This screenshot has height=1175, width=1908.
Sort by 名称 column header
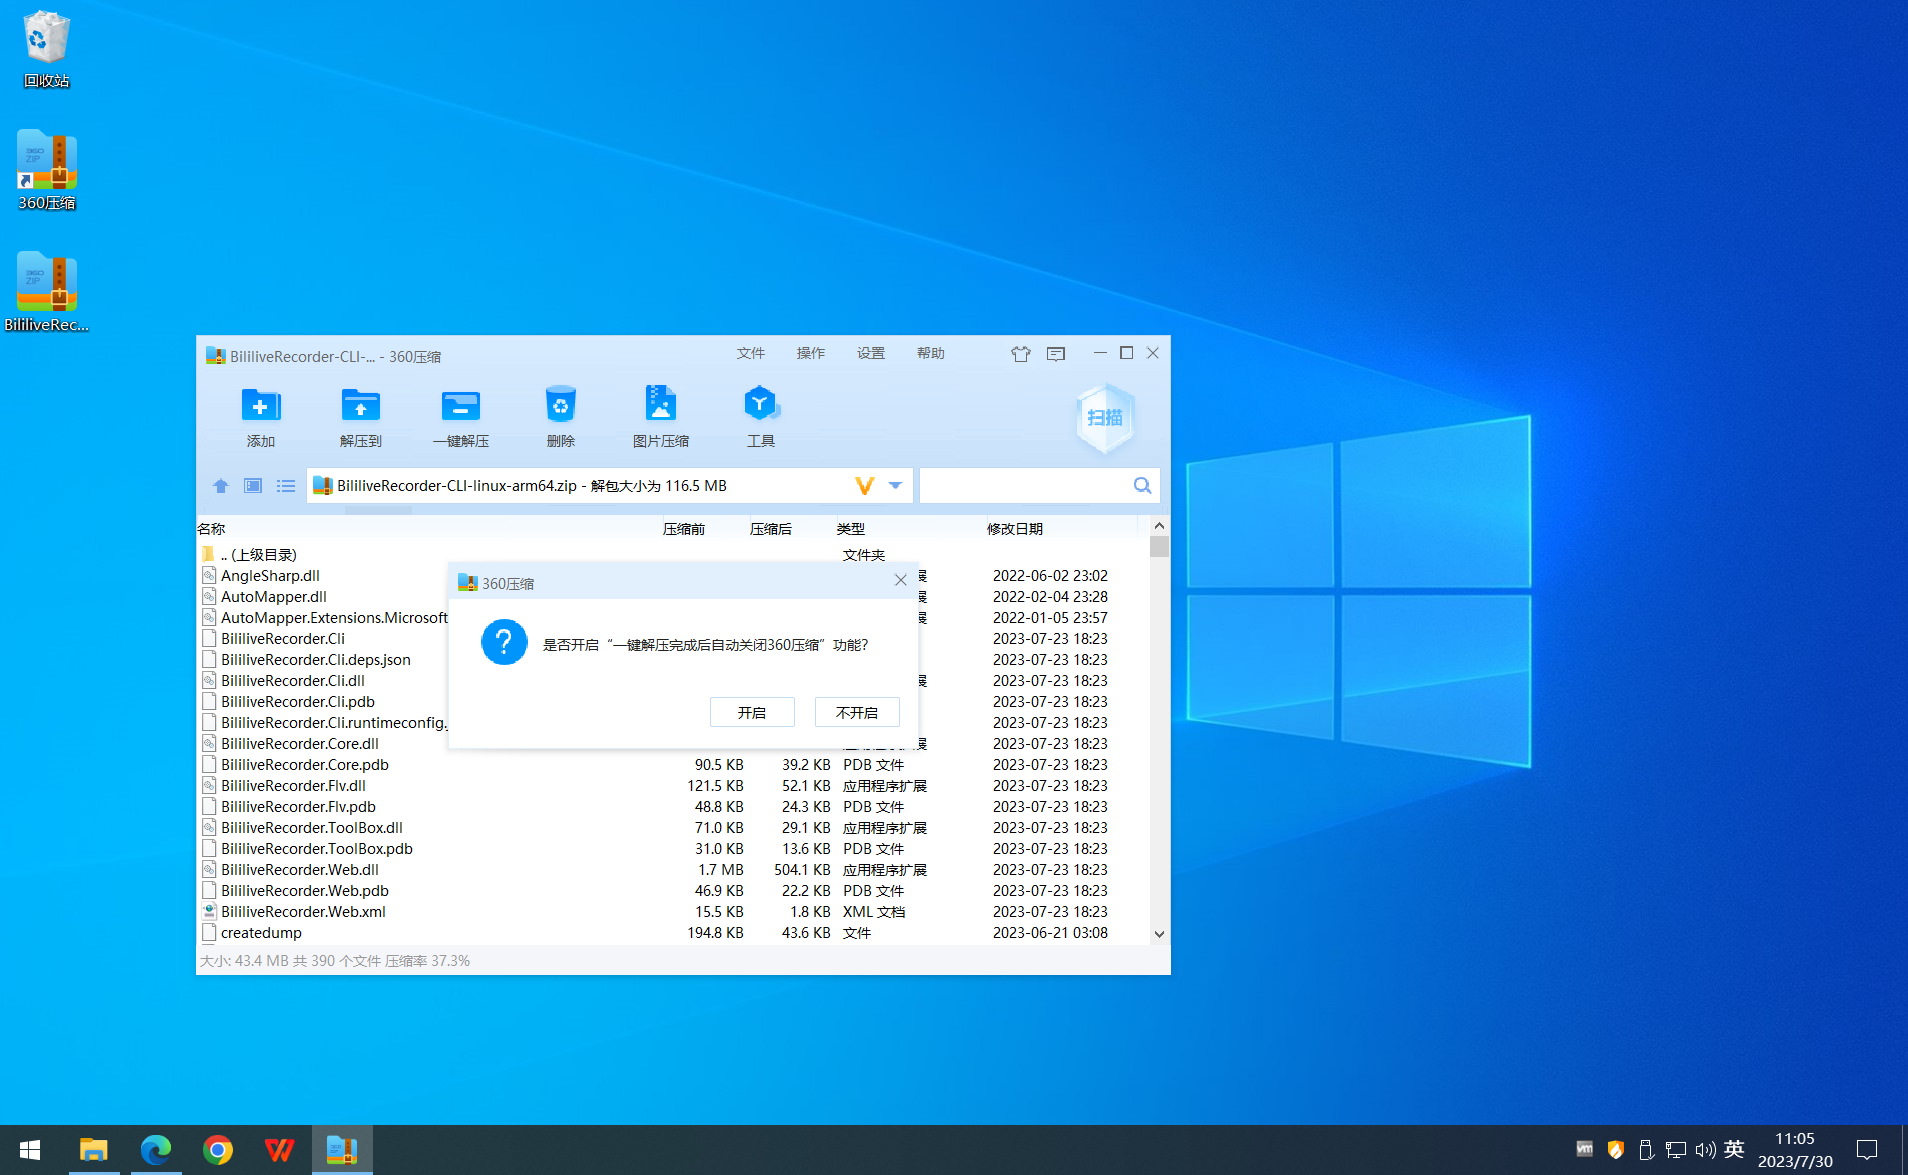[x=211, y=529]
